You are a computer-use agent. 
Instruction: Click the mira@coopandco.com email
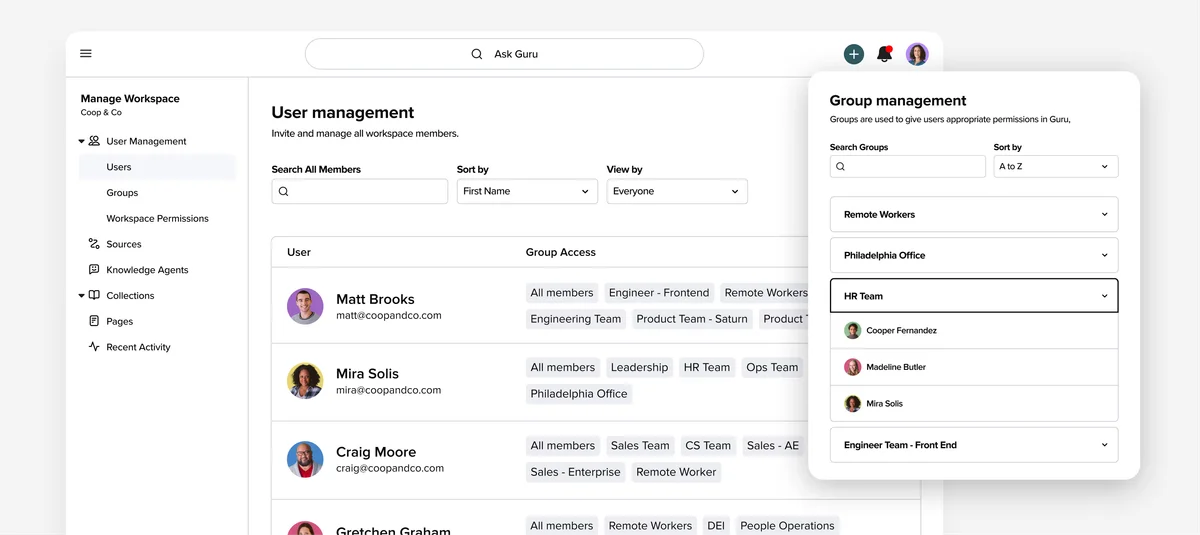coord(388,391)
